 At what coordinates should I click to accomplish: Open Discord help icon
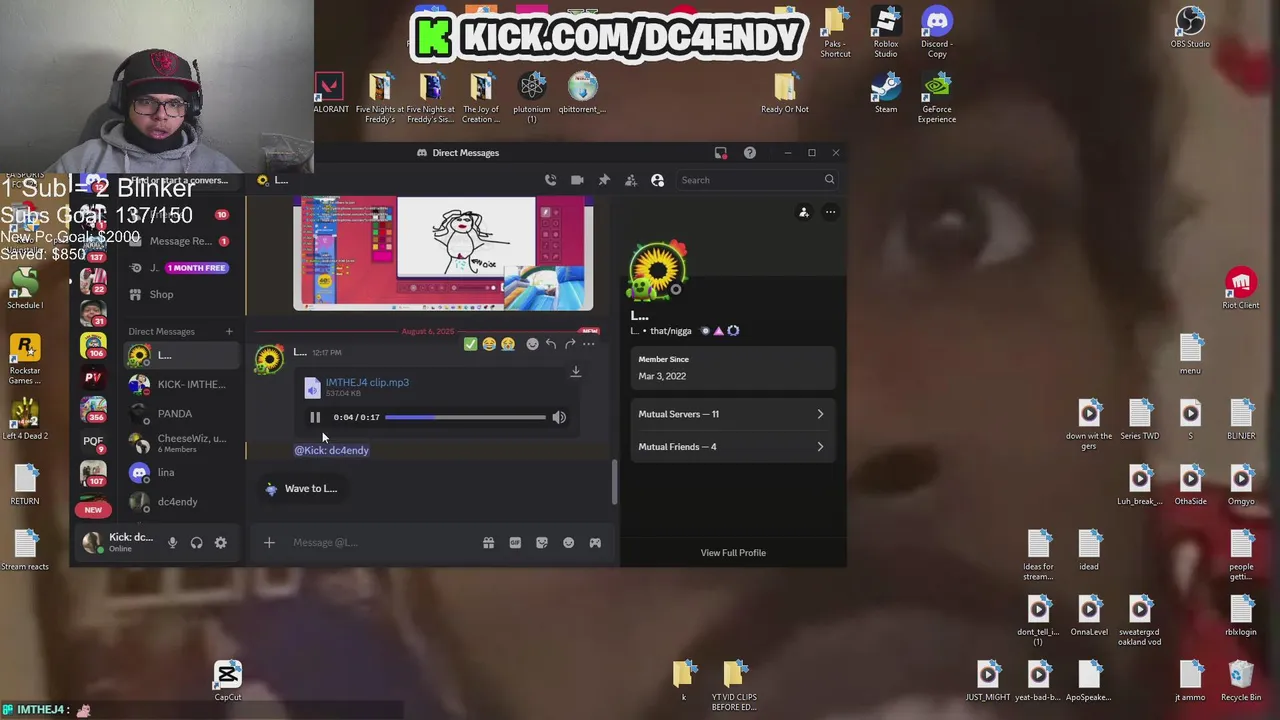pos(750,153)
